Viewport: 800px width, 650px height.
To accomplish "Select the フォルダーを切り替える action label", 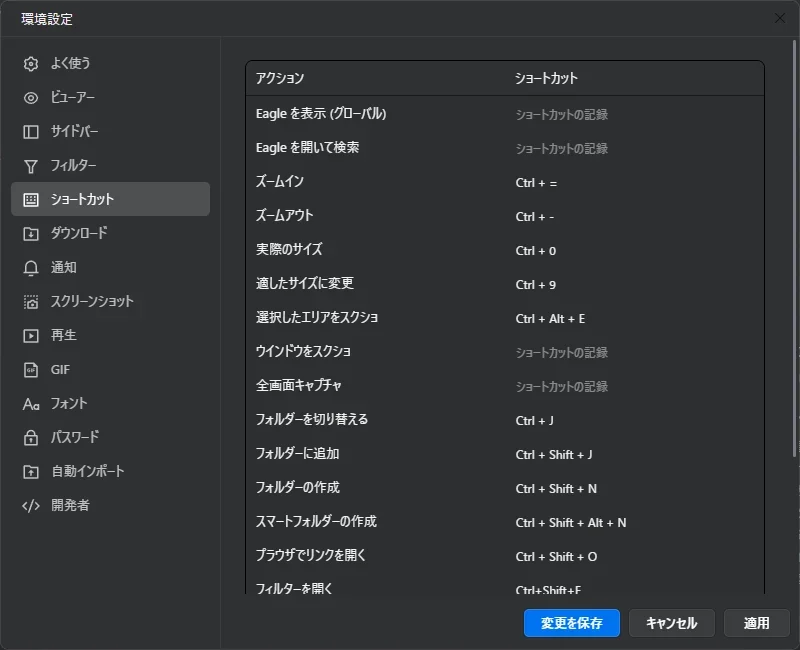I will [312, 419].
